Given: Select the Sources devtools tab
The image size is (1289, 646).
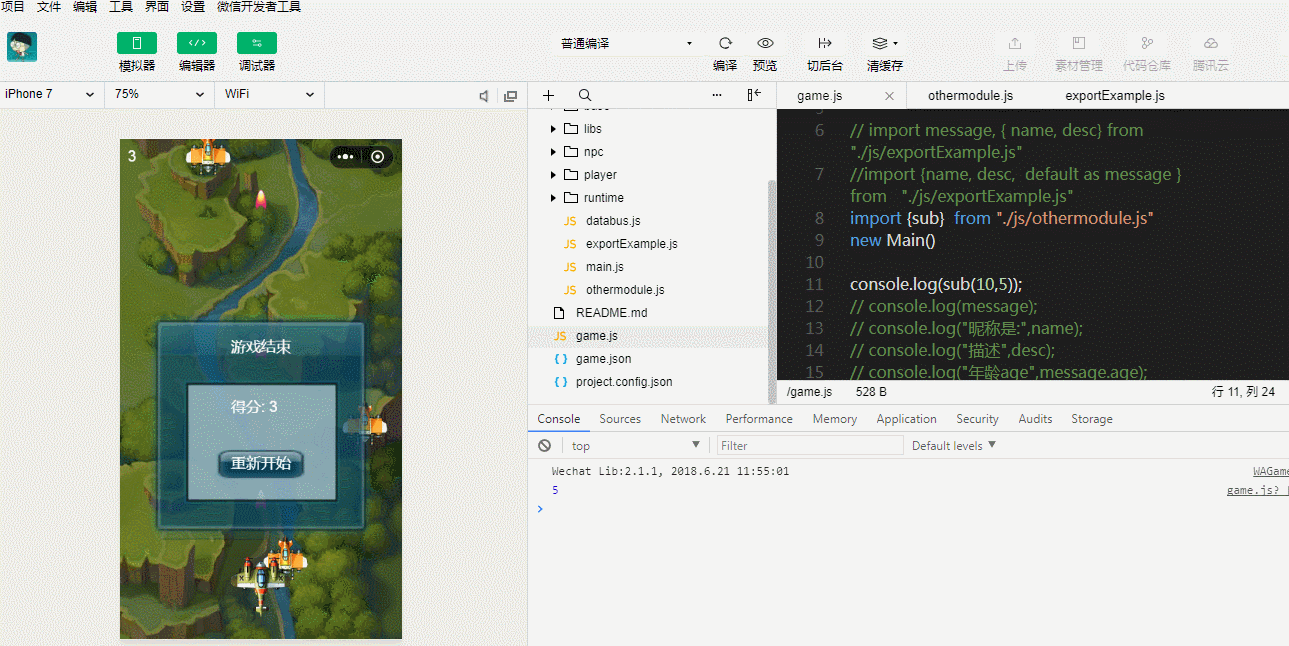Looking at the screenshot, I should pos(620,419).
